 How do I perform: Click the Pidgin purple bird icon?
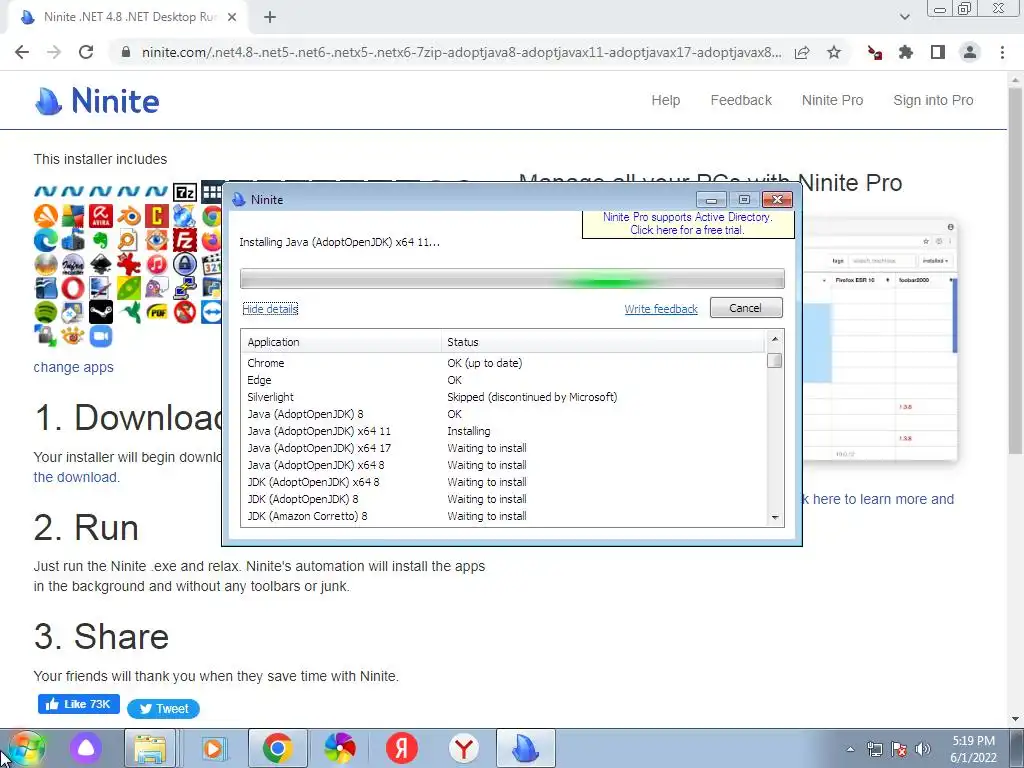pos(157,288)
